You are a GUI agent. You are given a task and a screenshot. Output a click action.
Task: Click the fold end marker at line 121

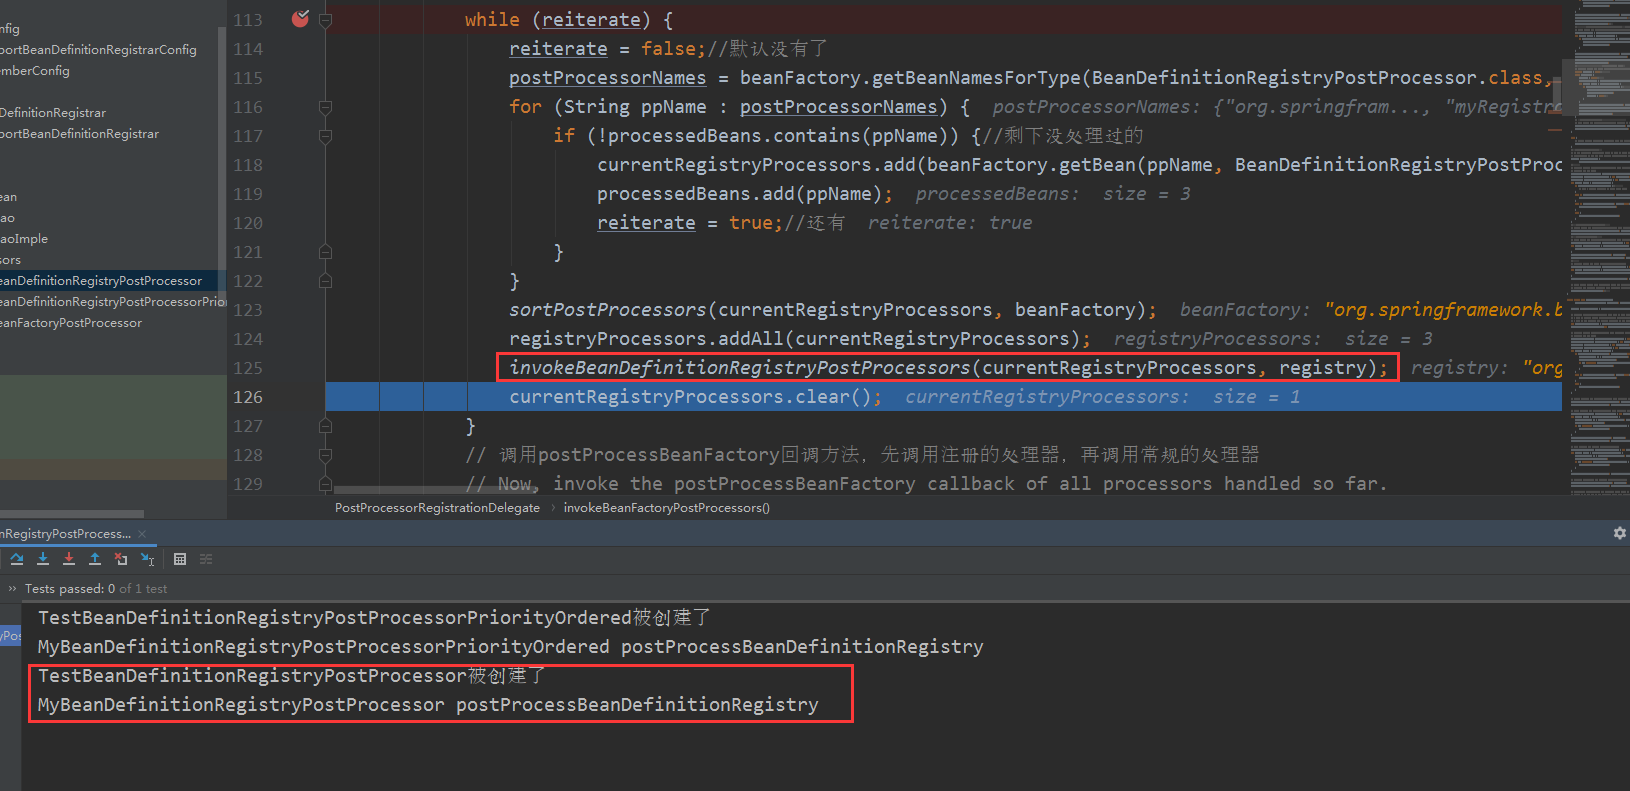(x=325, y=252)
